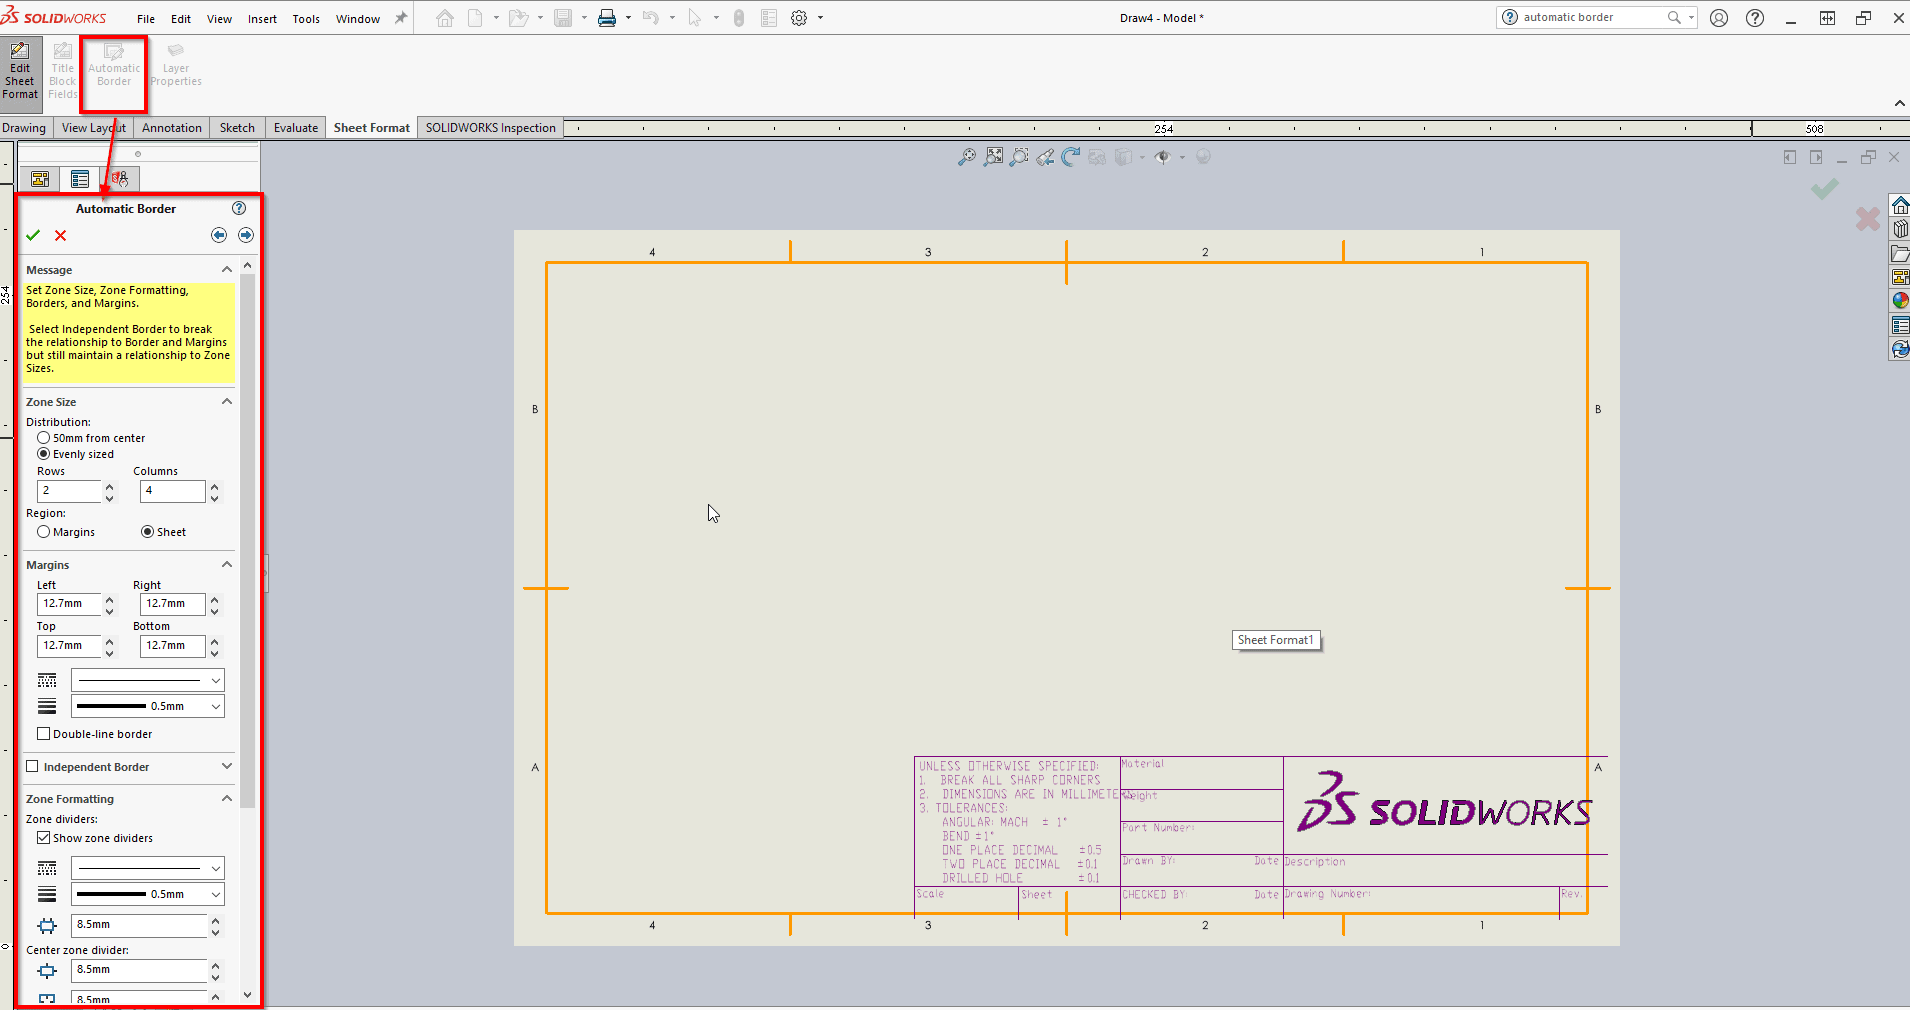
Task: Open Automatic Border help icon
Action: 239,208
